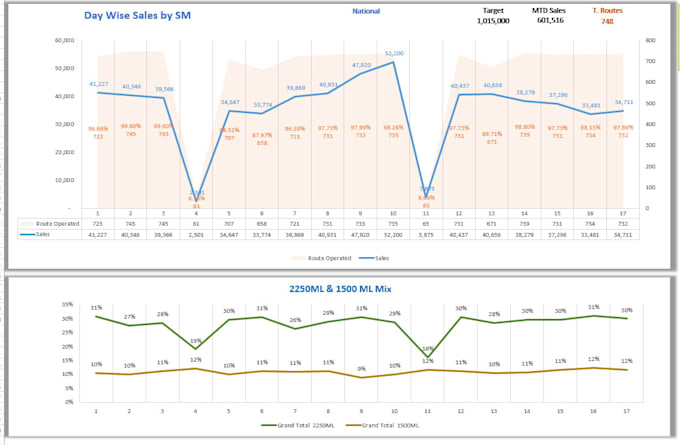Click the 41,227 data label above the sales line

[98, 84]
